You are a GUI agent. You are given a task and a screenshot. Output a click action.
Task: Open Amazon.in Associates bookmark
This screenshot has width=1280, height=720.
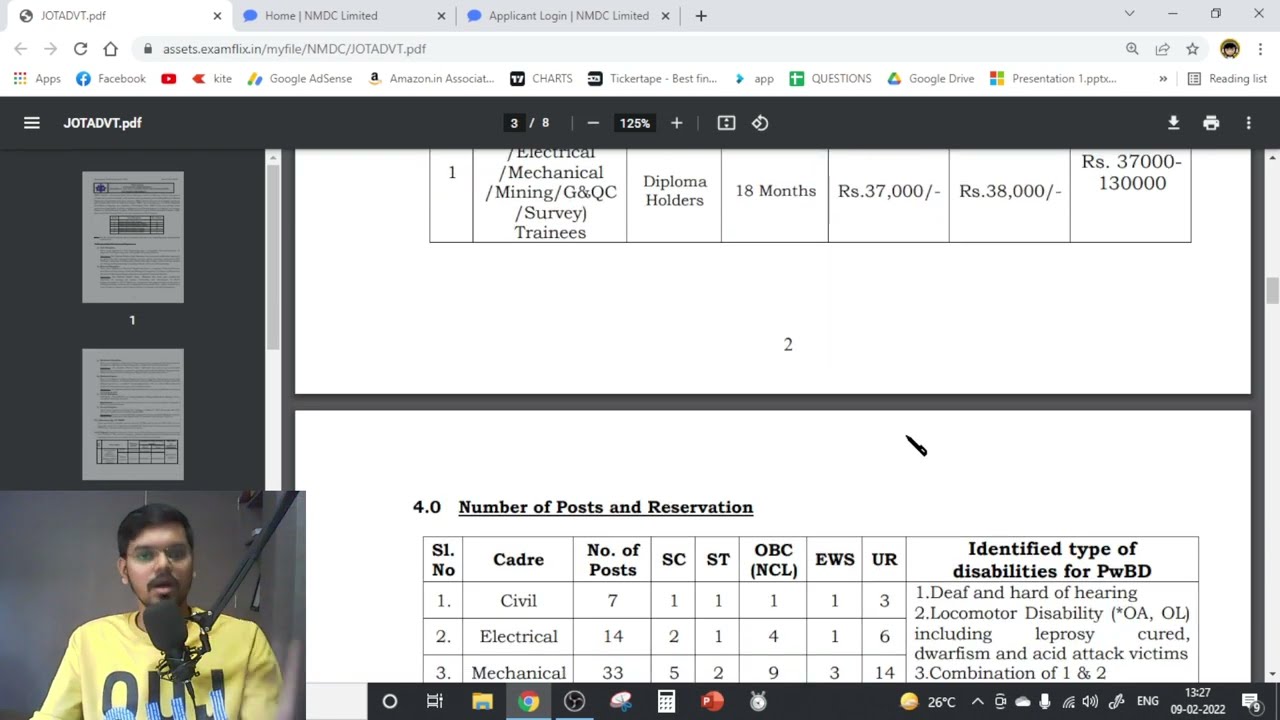pos(432,79)
